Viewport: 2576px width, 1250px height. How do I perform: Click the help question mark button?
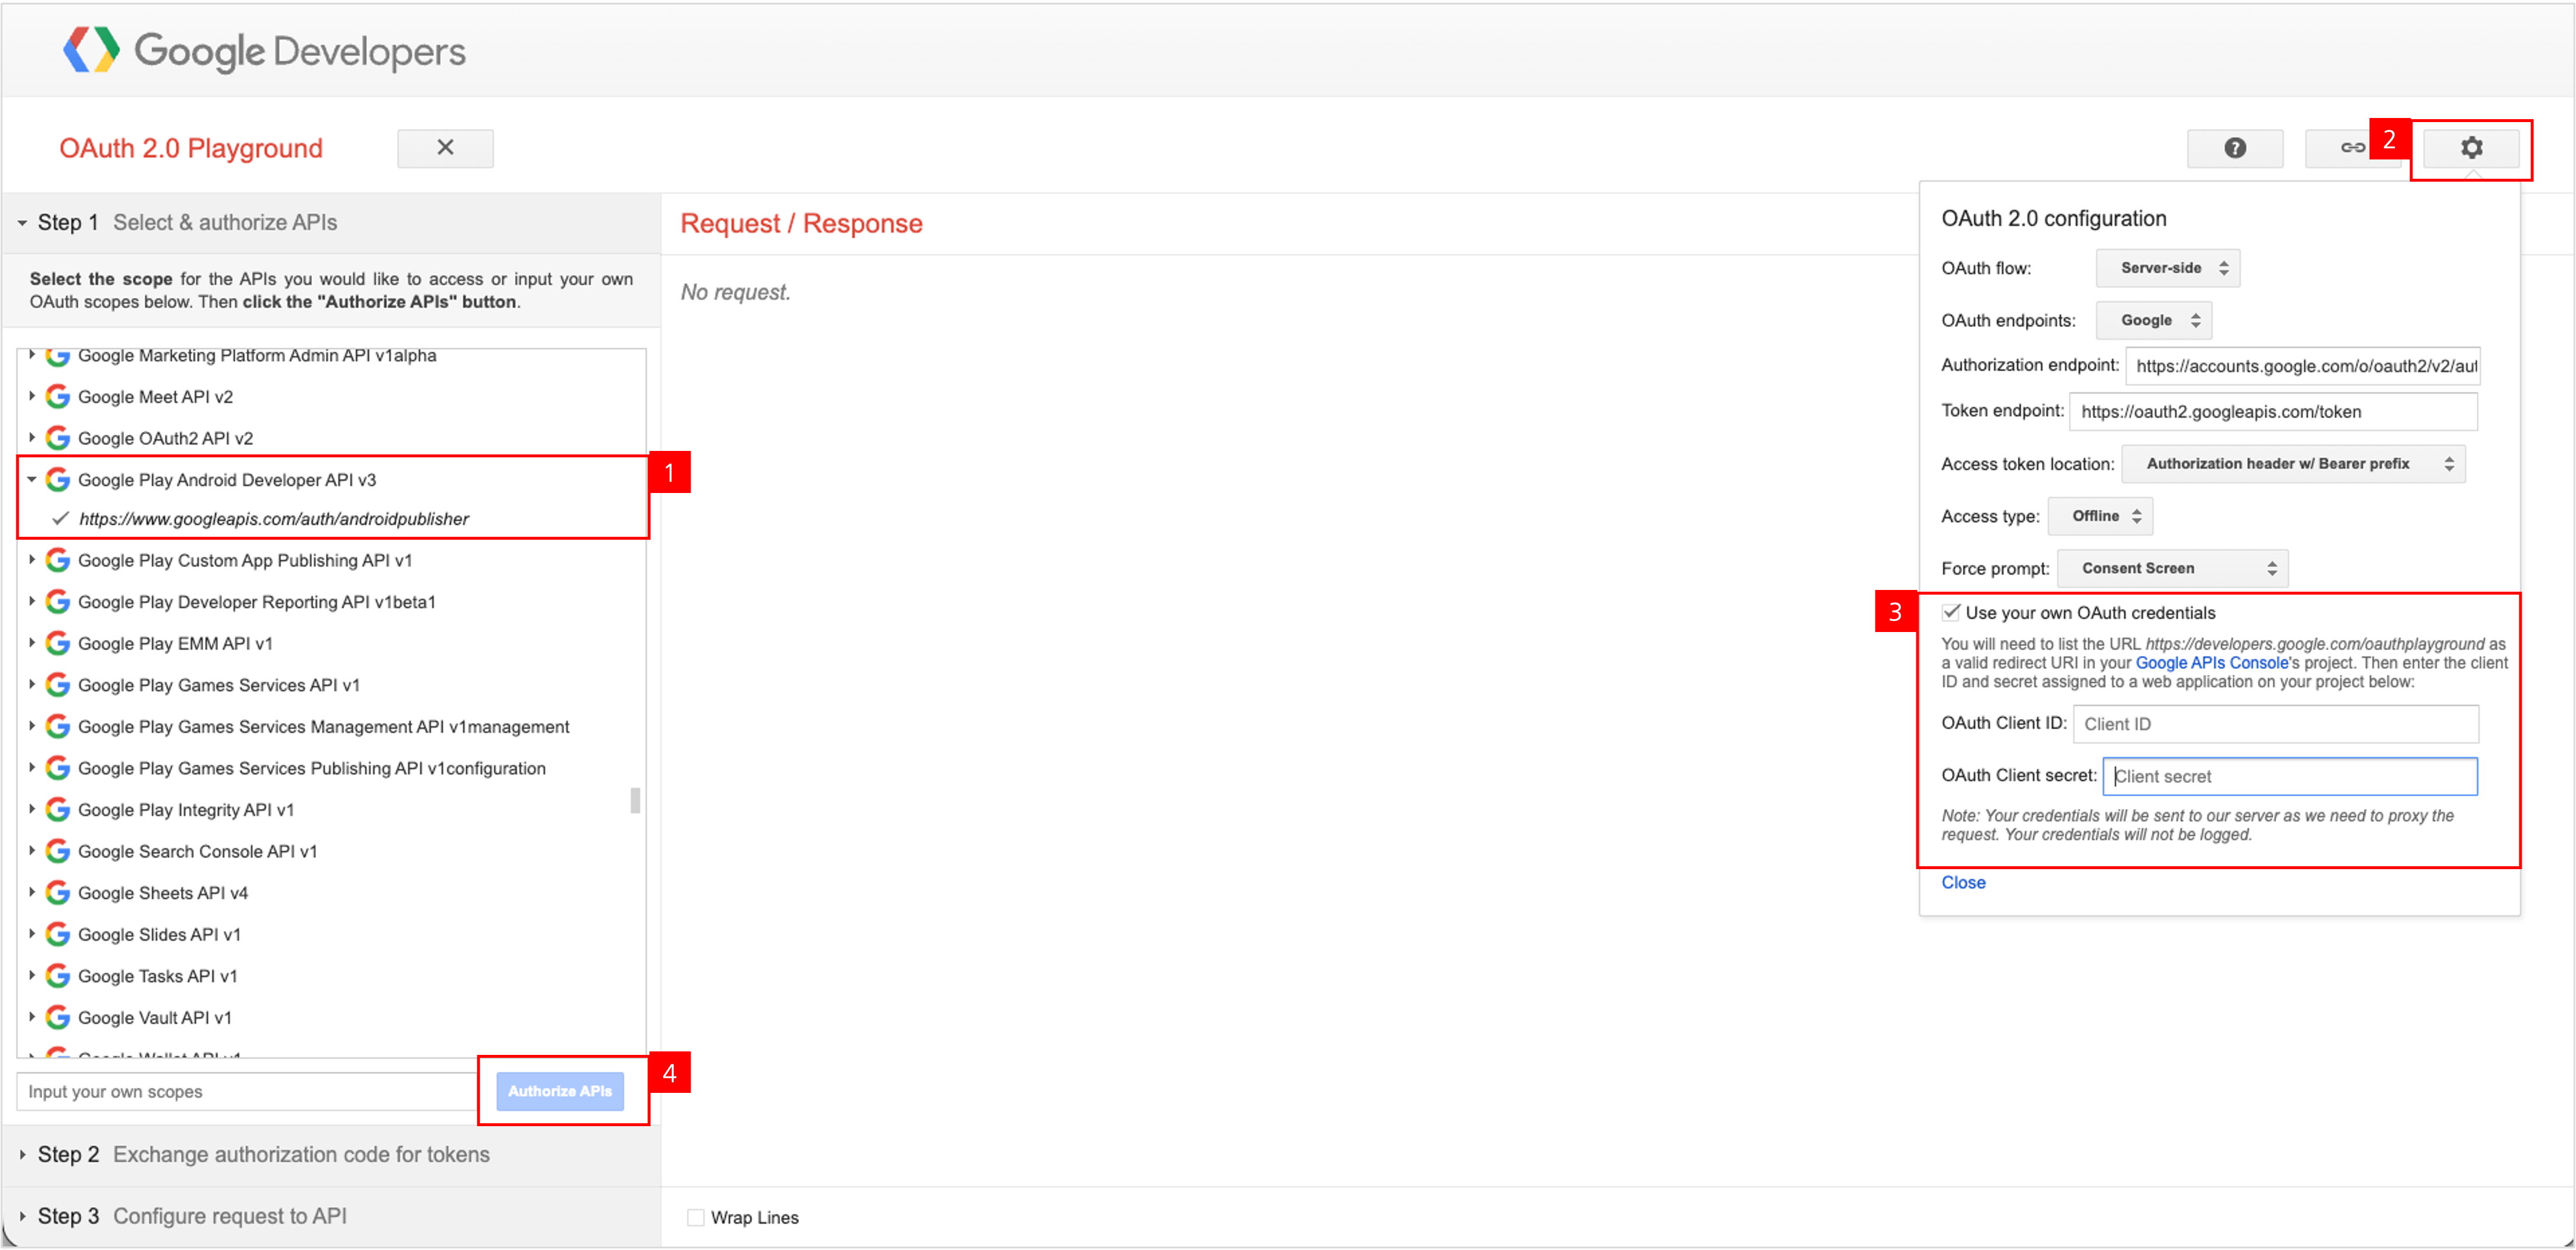pyautogui.click(x=2234, y=148)
